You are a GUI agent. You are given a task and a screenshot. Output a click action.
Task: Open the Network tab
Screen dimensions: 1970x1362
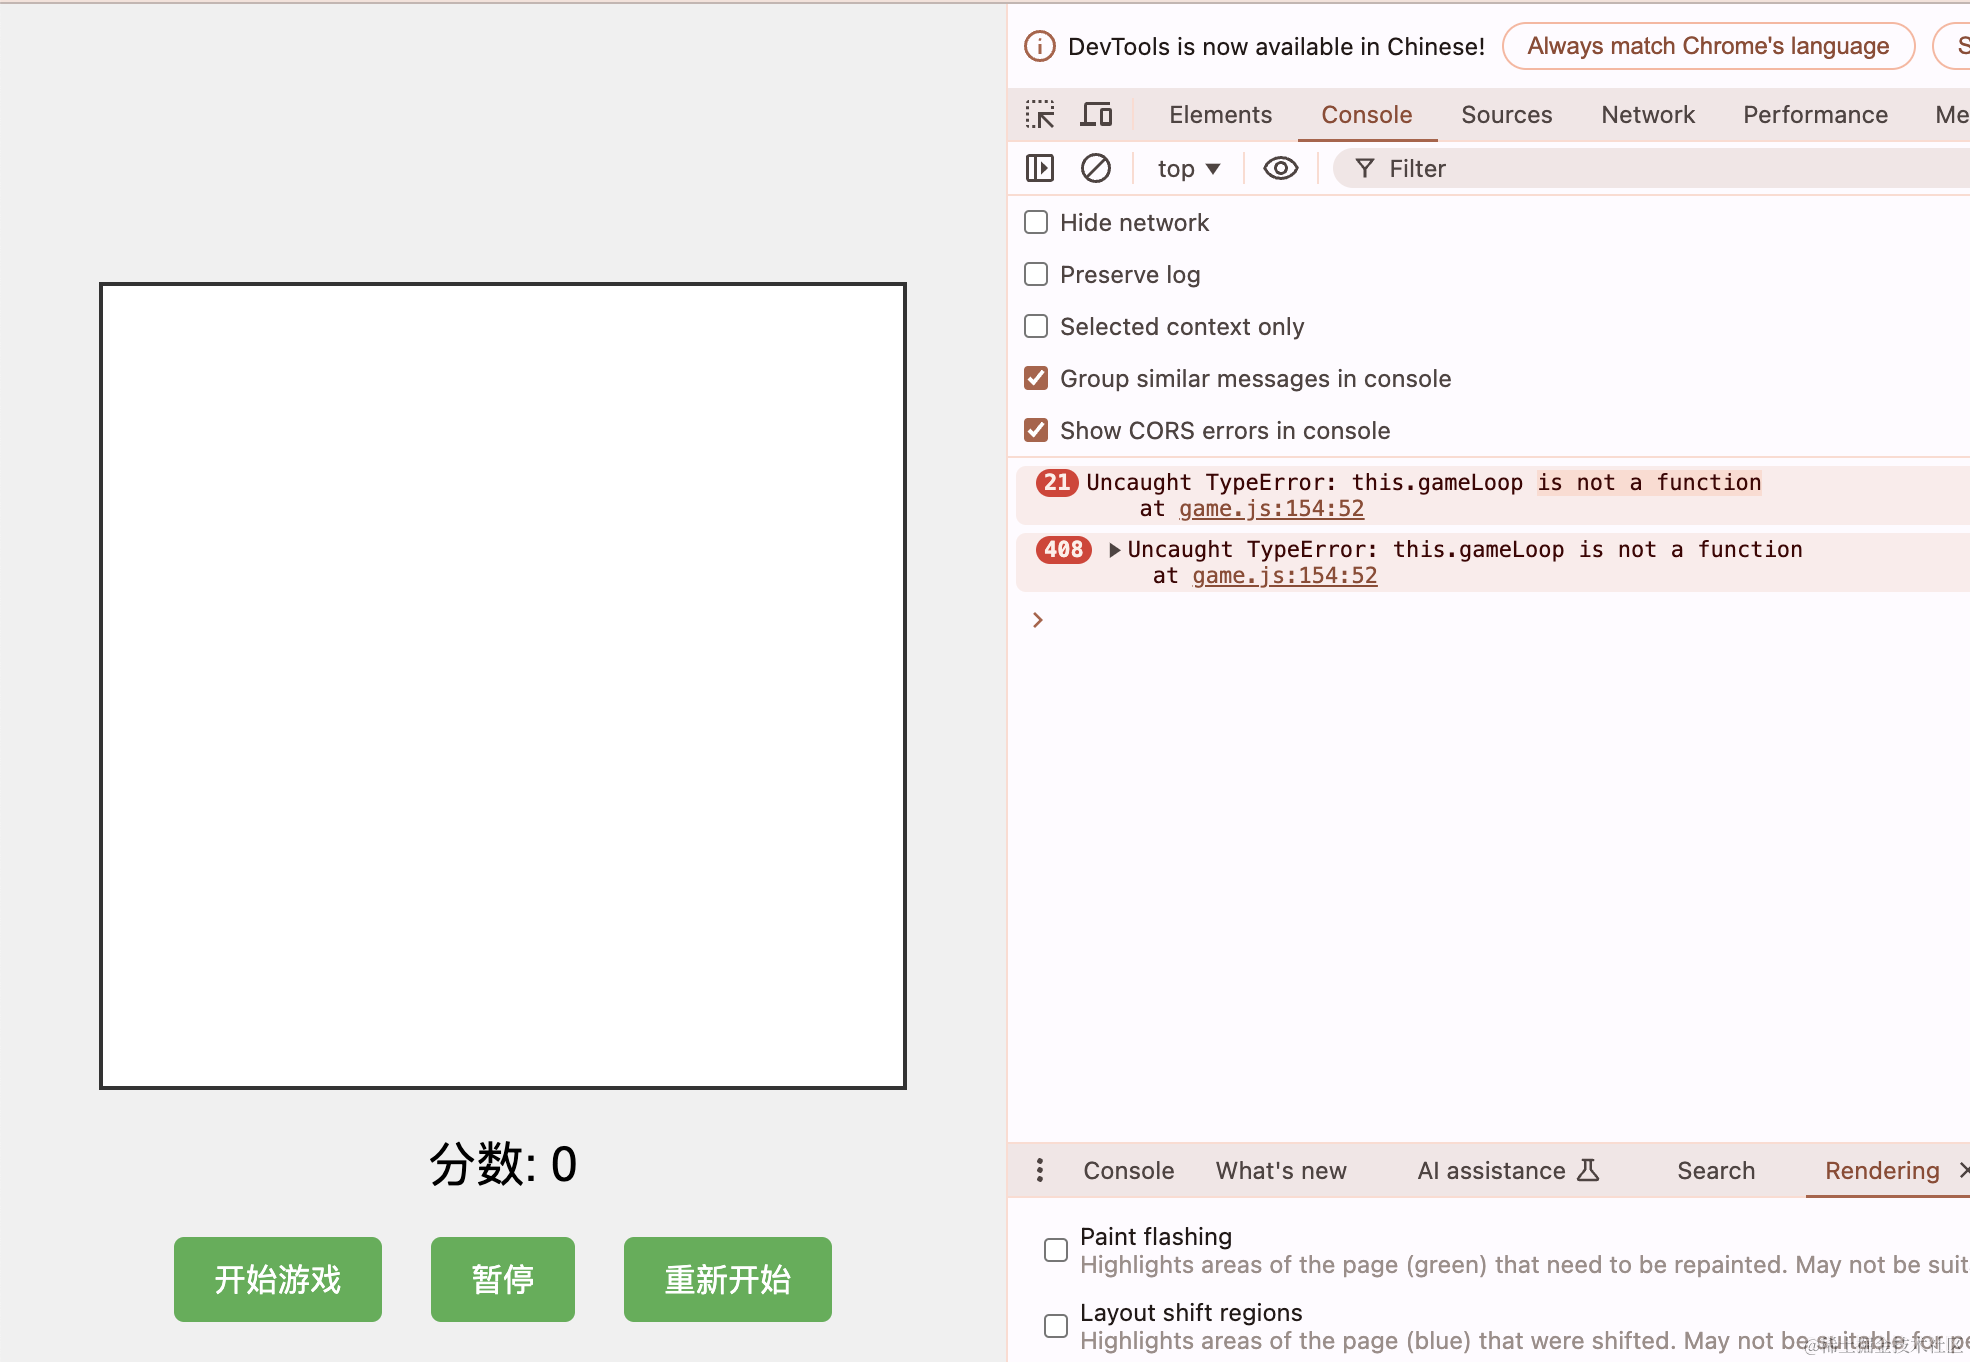[1648, 115]
